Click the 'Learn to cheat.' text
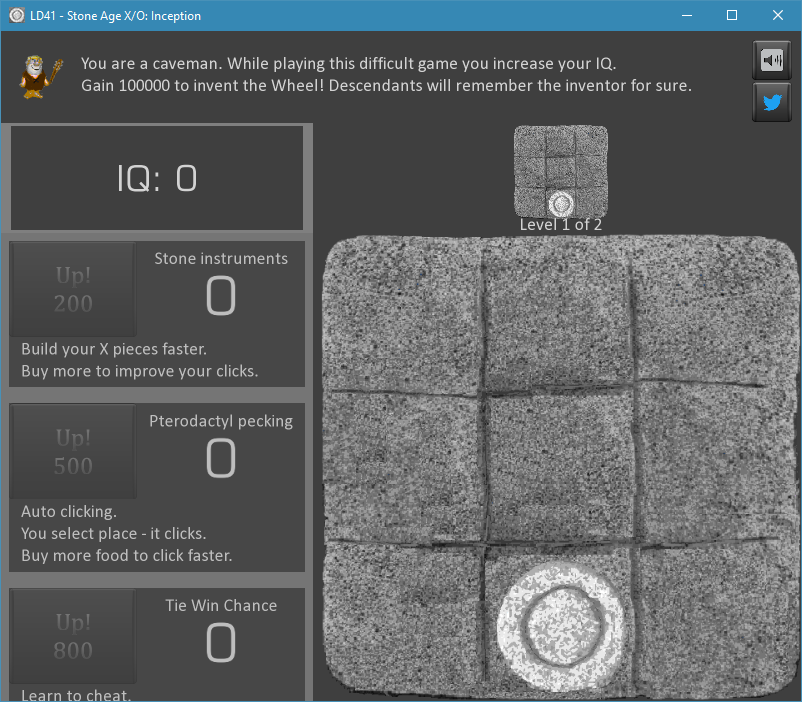802x702 pixels. click(76, 695)
